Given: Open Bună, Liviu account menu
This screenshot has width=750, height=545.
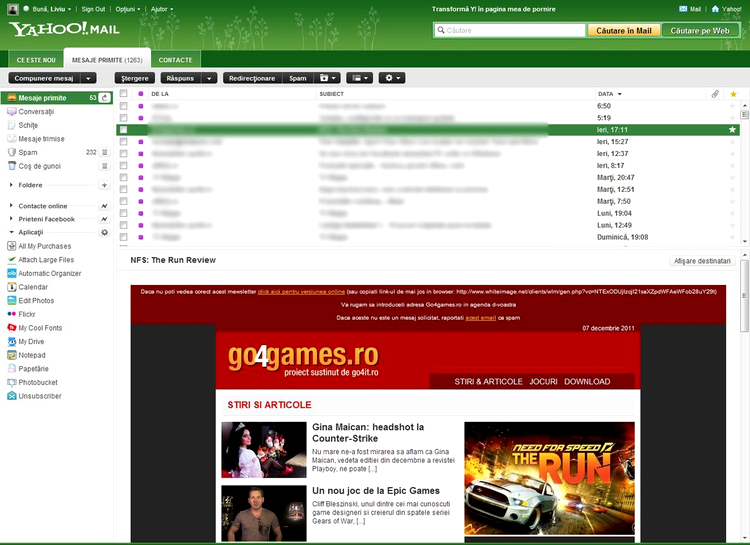Looking at the screenshot, I should point(52,9).
